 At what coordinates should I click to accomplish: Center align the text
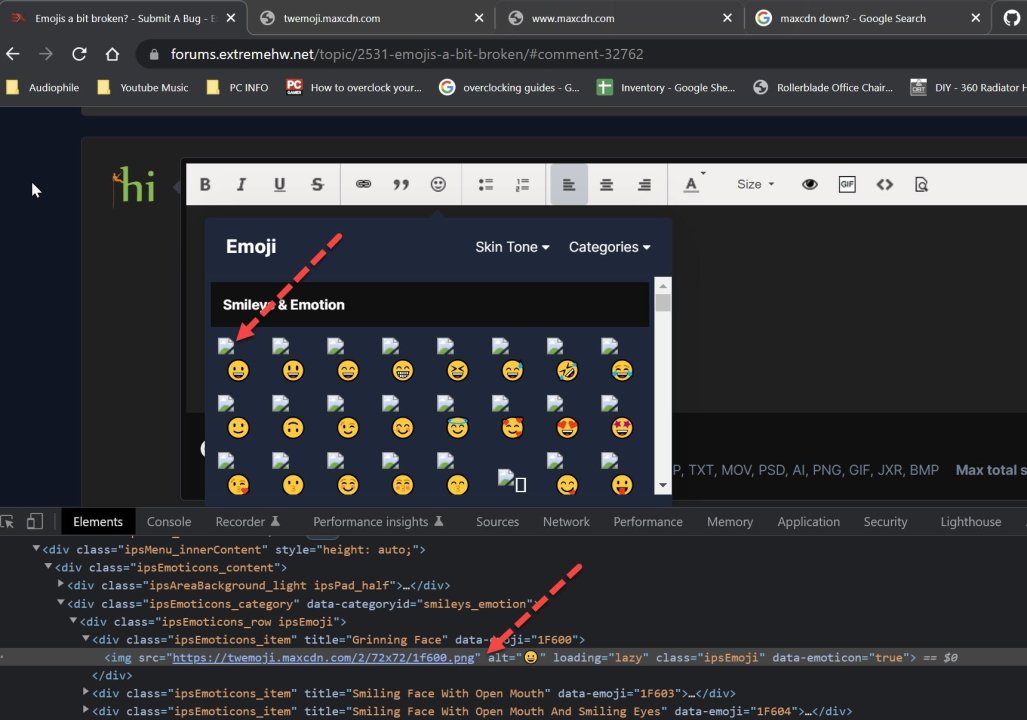(606, 185)
